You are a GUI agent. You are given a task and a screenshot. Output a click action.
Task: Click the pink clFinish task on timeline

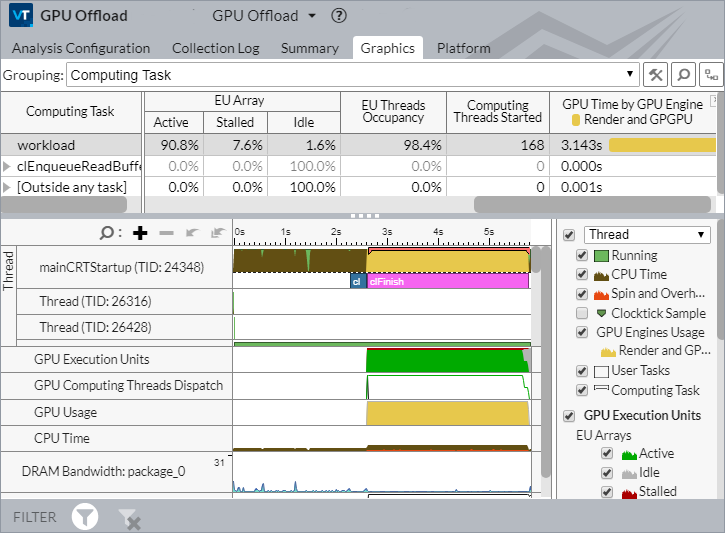click(446, 282)
